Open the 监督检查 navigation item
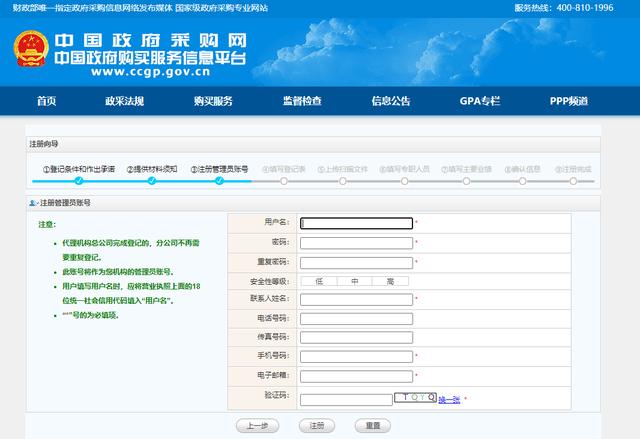The width and height of the screenshot is (640, 439). click(302, 101)
